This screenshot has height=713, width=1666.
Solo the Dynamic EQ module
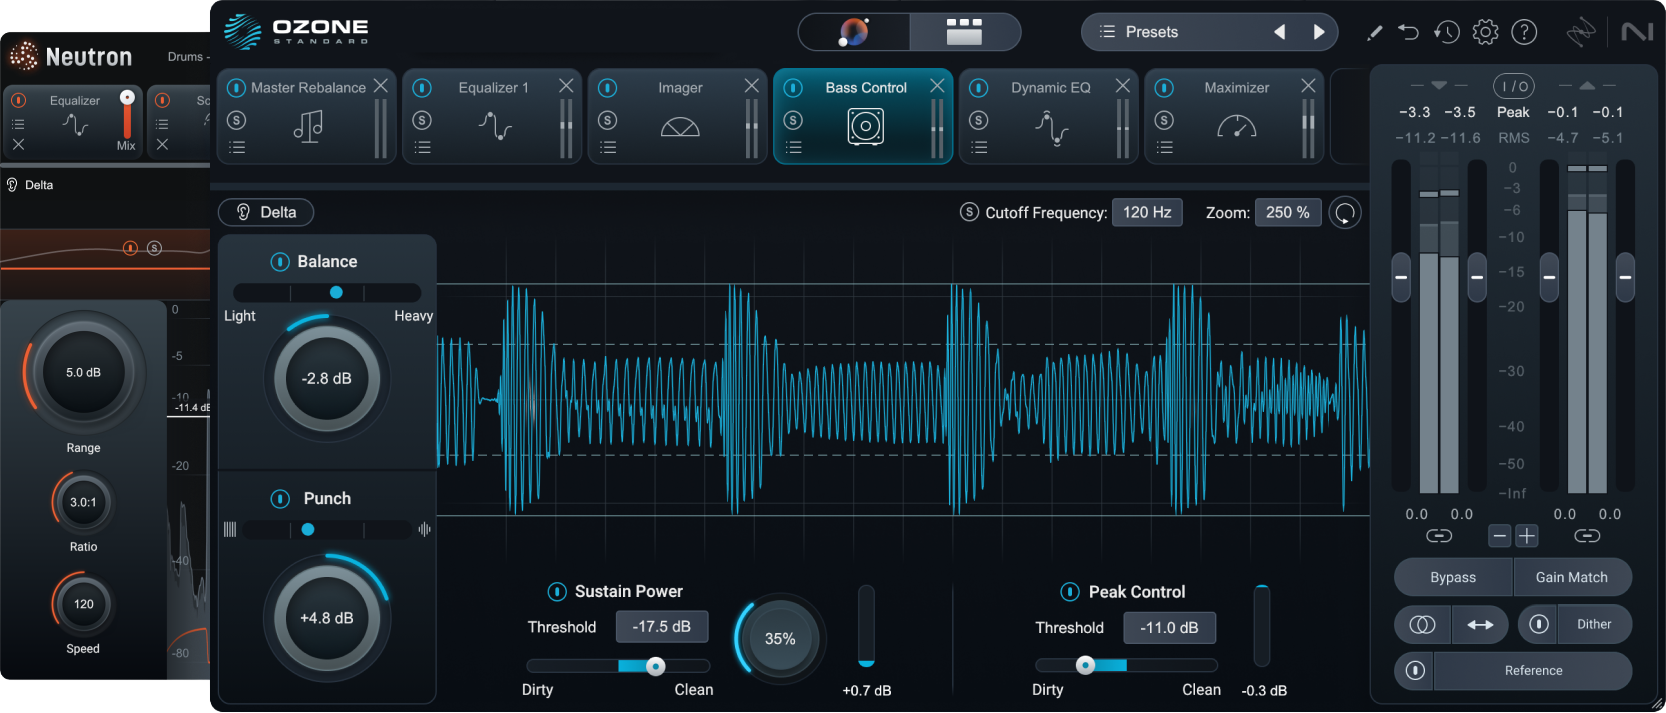click(979, 120)
